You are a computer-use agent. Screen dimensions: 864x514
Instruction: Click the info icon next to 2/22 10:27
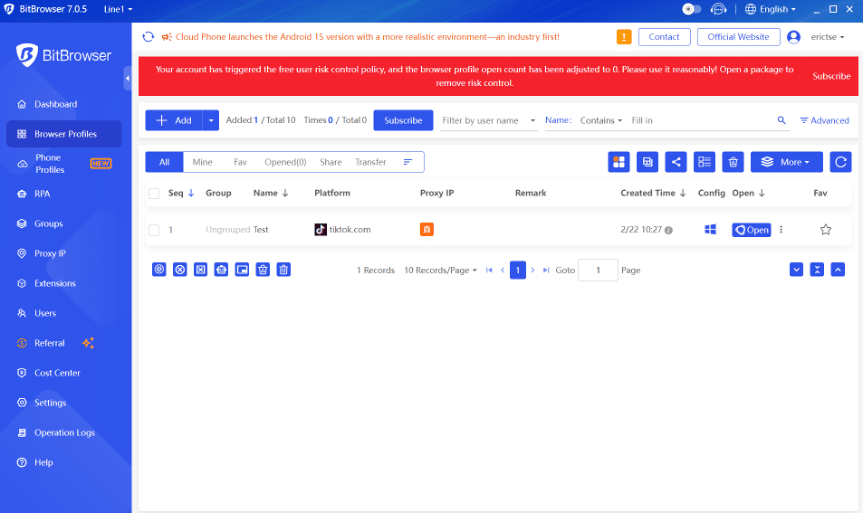(x=668, y=230)
